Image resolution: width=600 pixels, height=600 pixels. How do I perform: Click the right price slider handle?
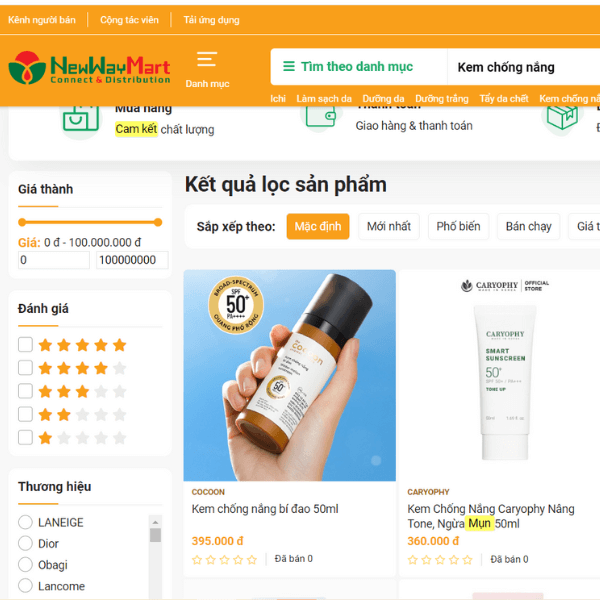[x=158, y=222]
